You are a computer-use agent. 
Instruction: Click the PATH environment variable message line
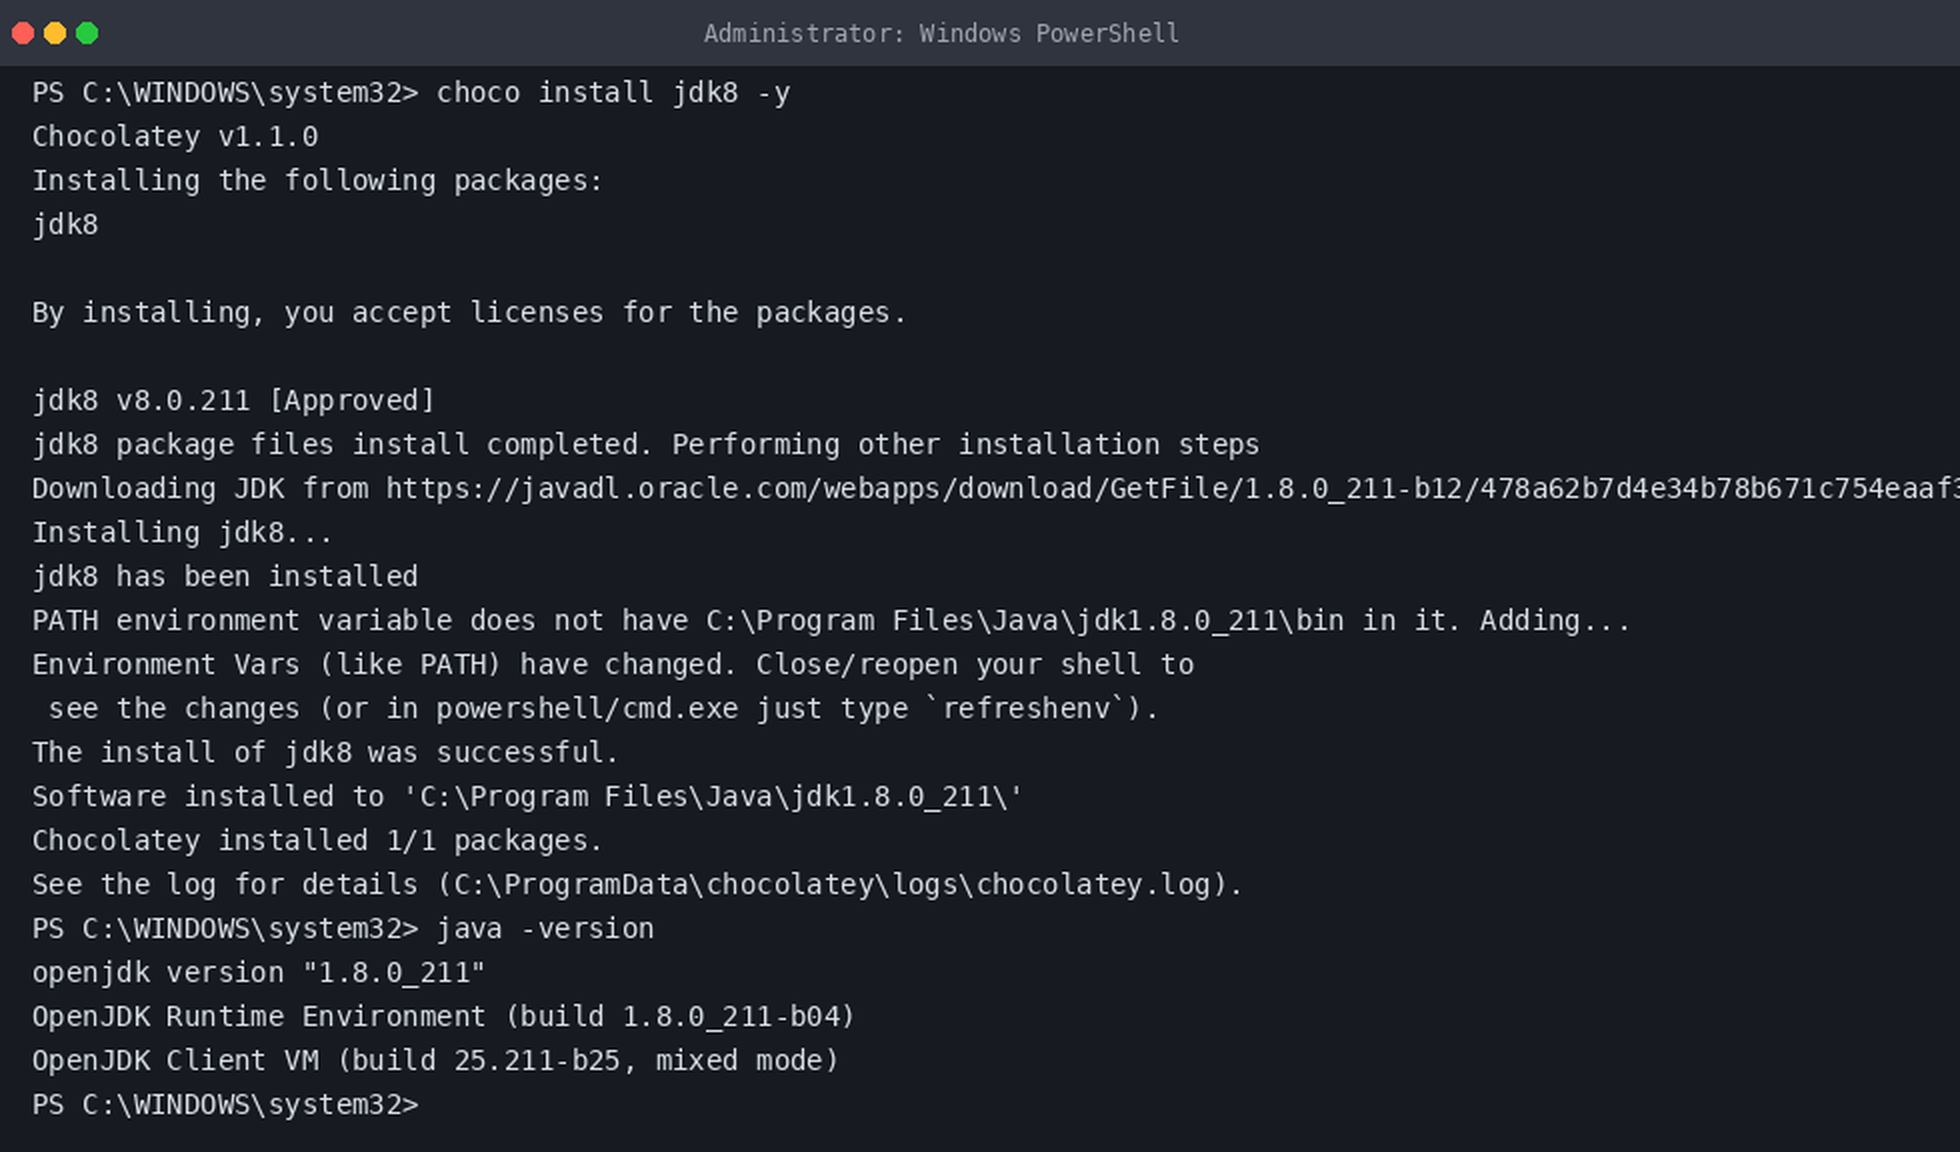coord(831,621)
